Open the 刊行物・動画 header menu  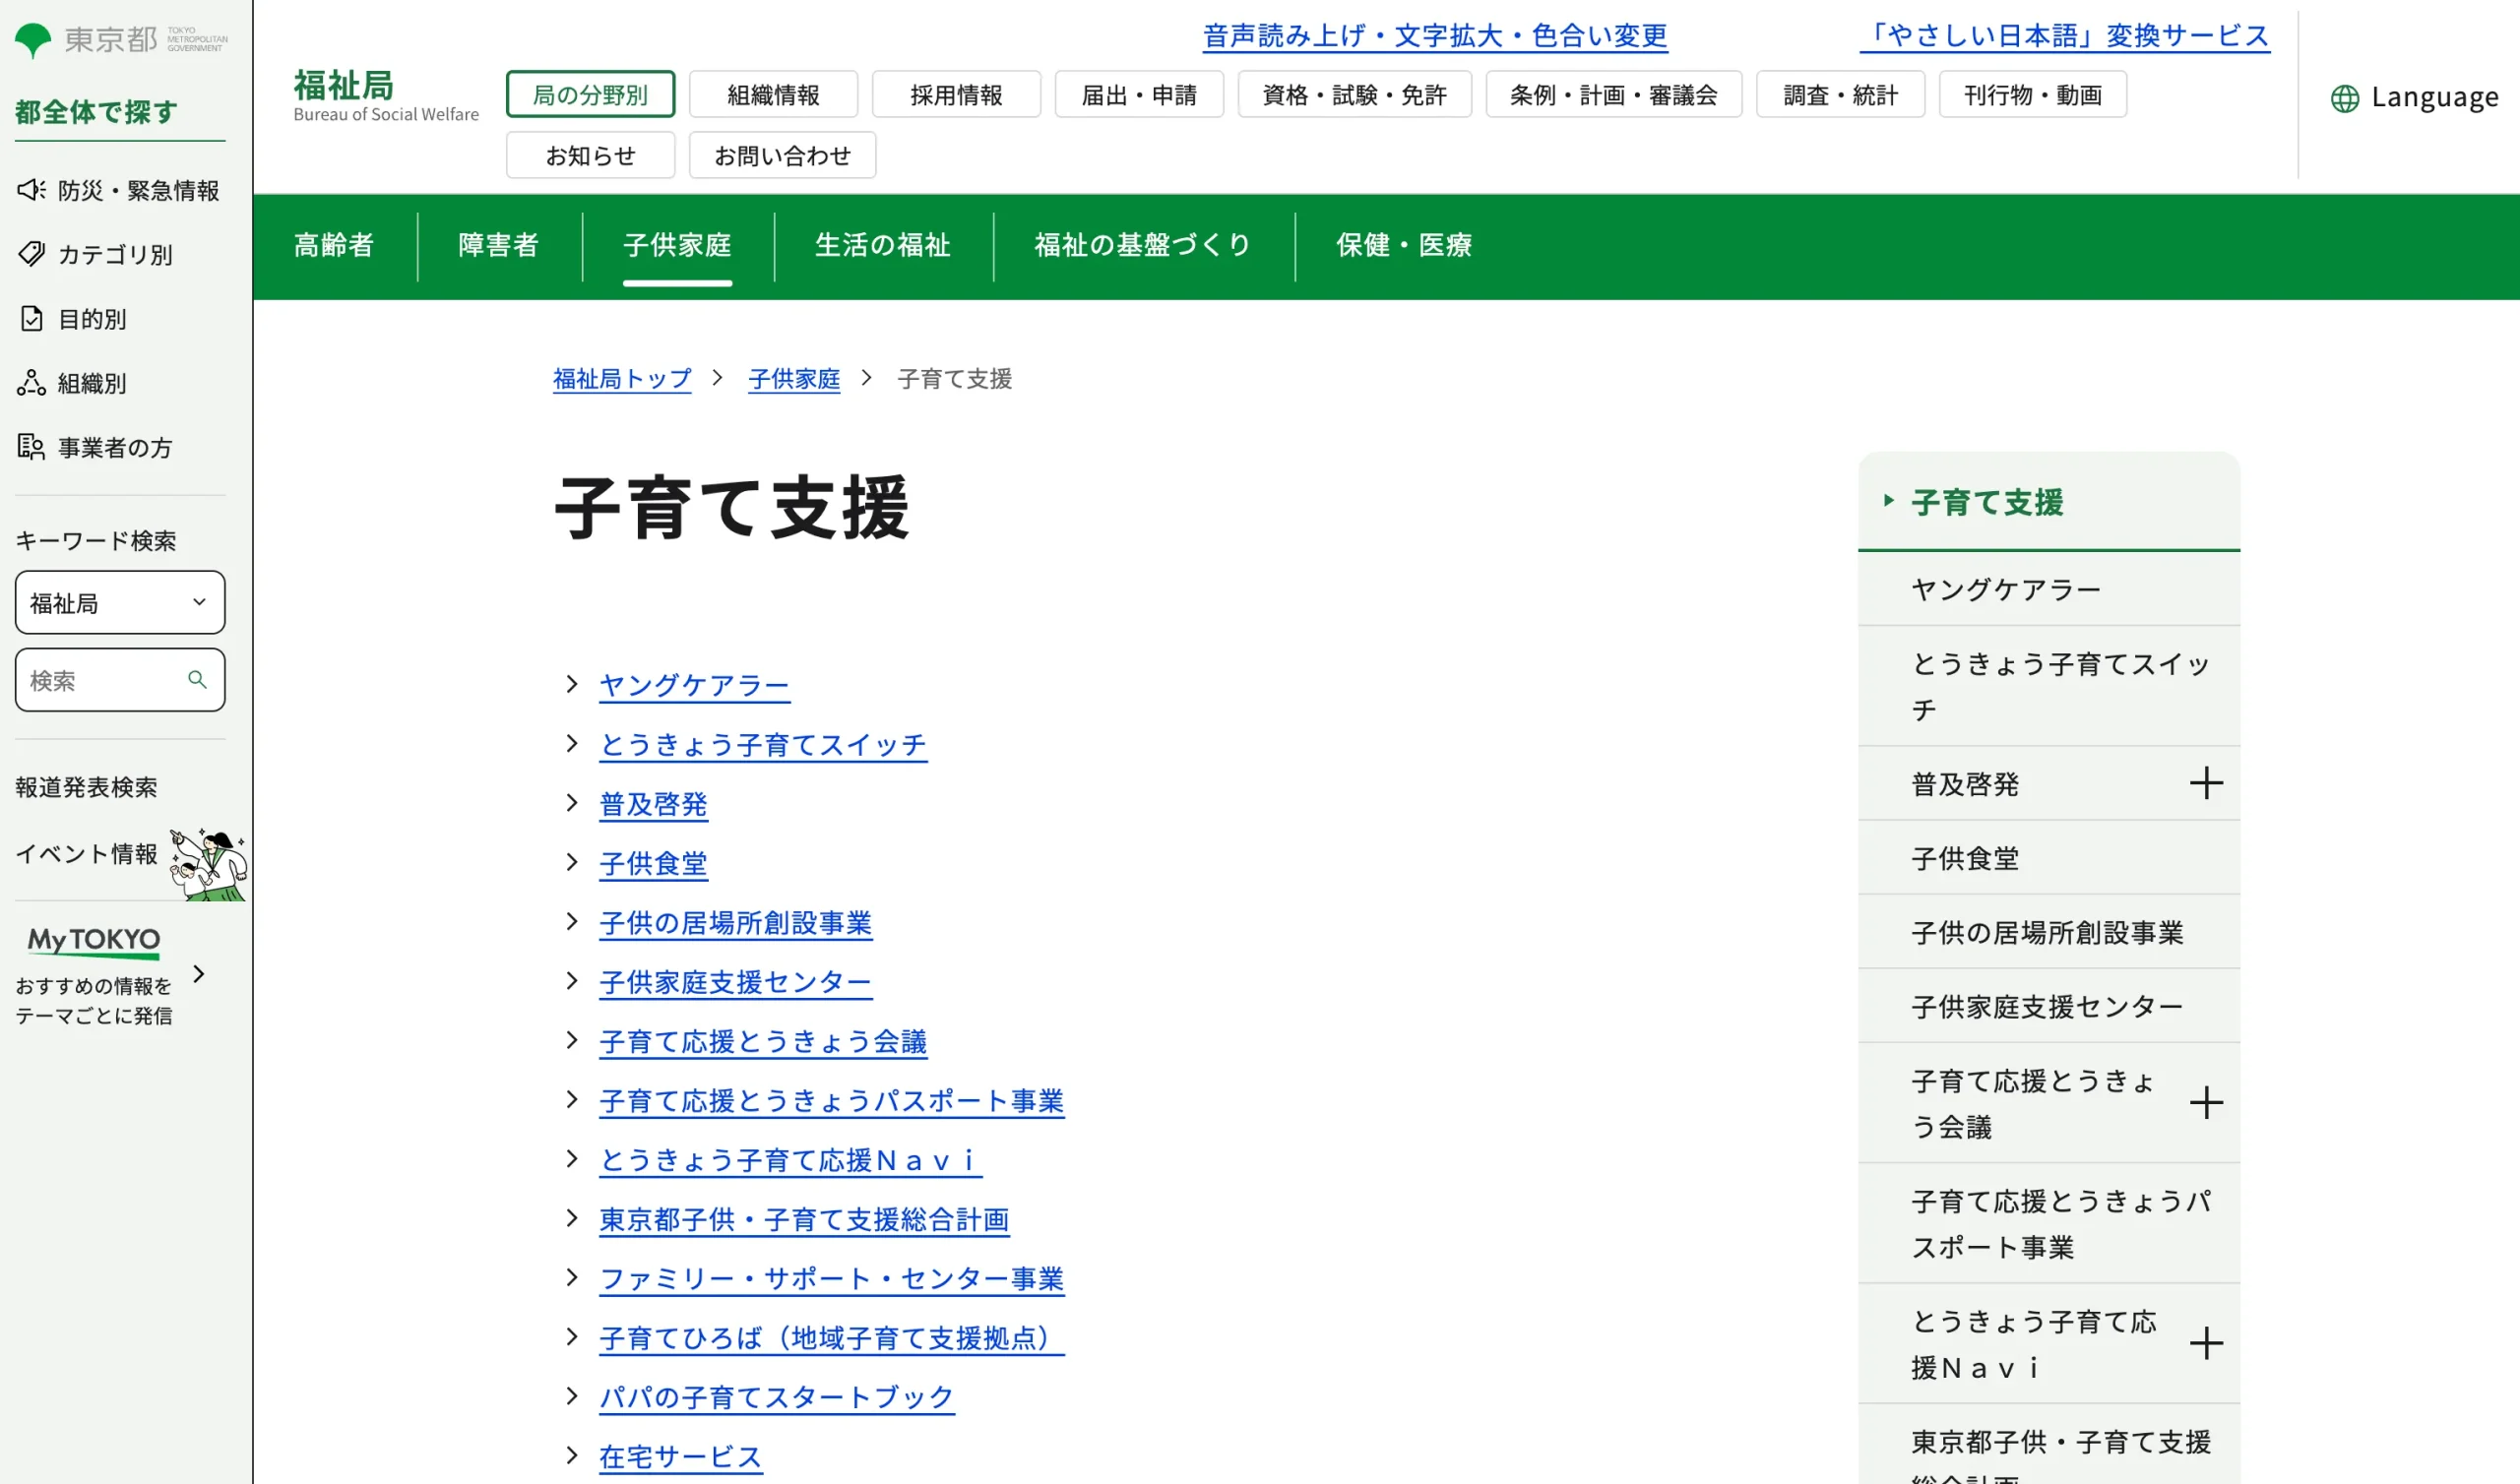point(2033,95)
